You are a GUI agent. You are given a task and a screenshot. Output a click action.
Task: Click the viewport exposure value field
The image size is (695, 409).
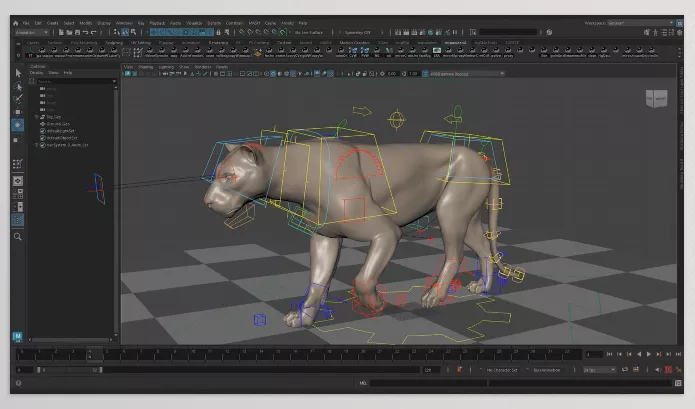(391, 74)
